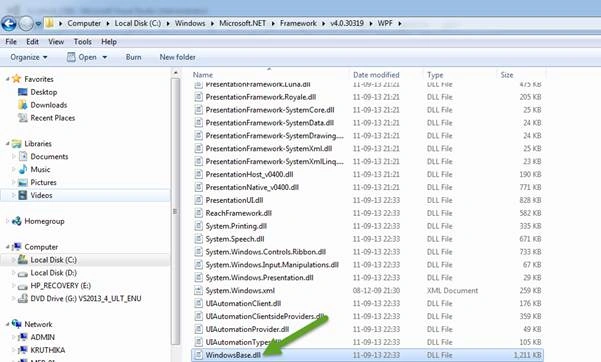Click the Open toolbar button
Screen dimensions: 601x362
[82, 57]
